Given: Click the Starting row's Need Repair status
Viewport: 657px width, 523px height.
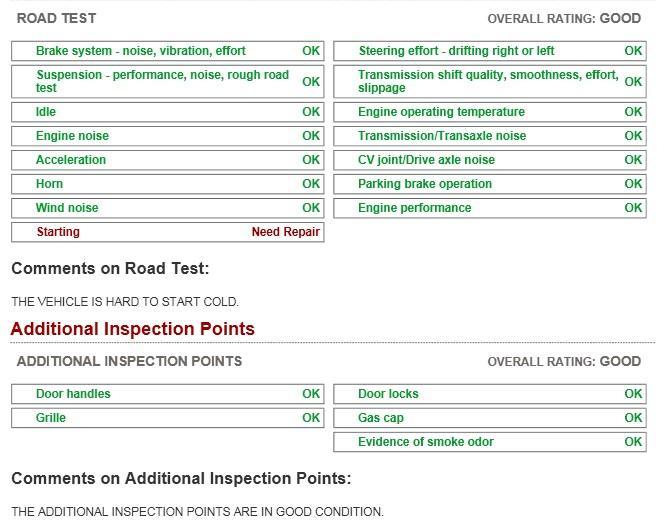Looking at the screenshot, I should click(x=285, y=232).
